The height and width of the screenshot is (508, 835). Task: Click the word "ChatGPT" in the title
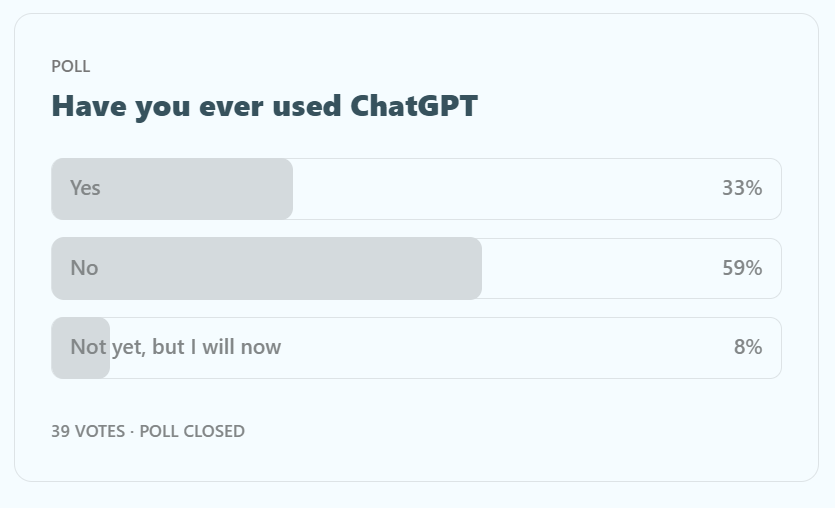click(x=414, y=105)
